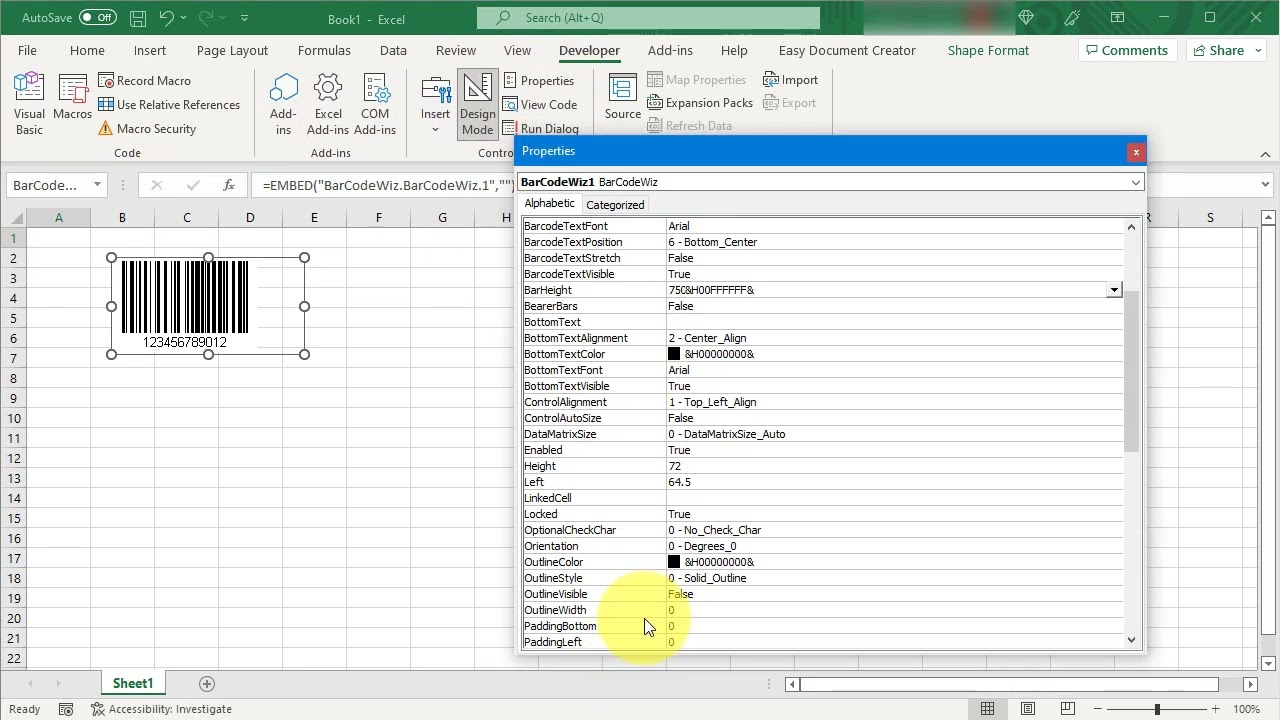The image size is (1280, 720).
Task: Switch to the Page Layout tab
Action: pos(232,50)
